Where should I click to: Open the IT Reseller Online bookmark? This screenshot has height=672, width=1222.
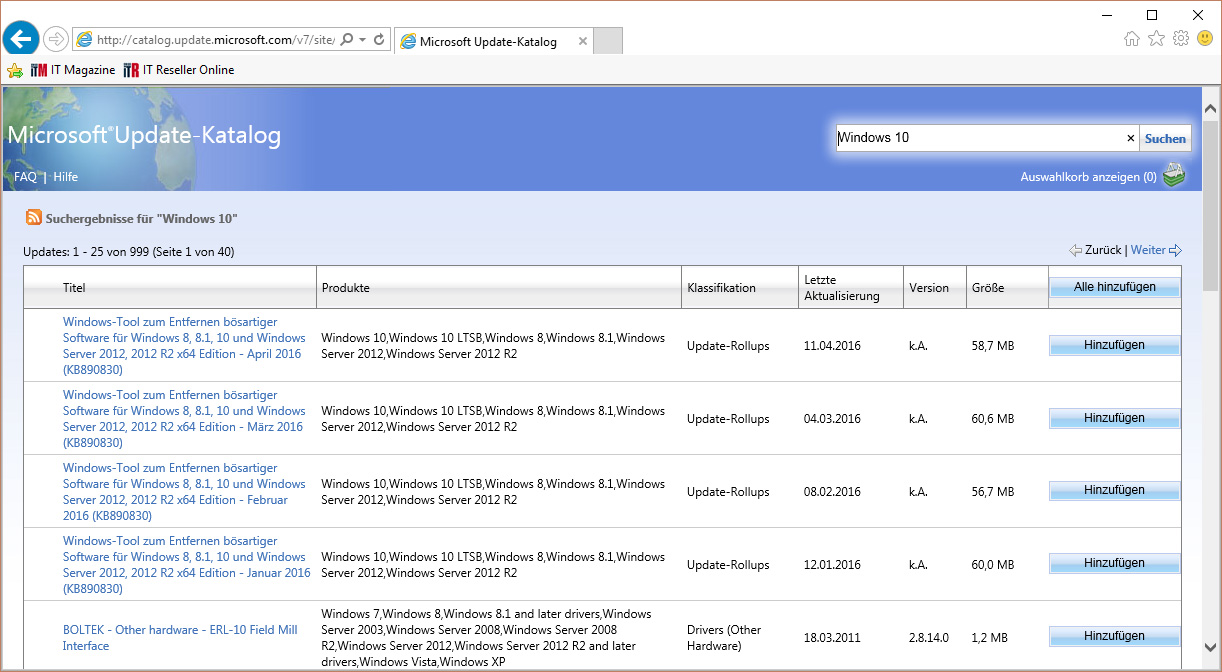[179, 70]
